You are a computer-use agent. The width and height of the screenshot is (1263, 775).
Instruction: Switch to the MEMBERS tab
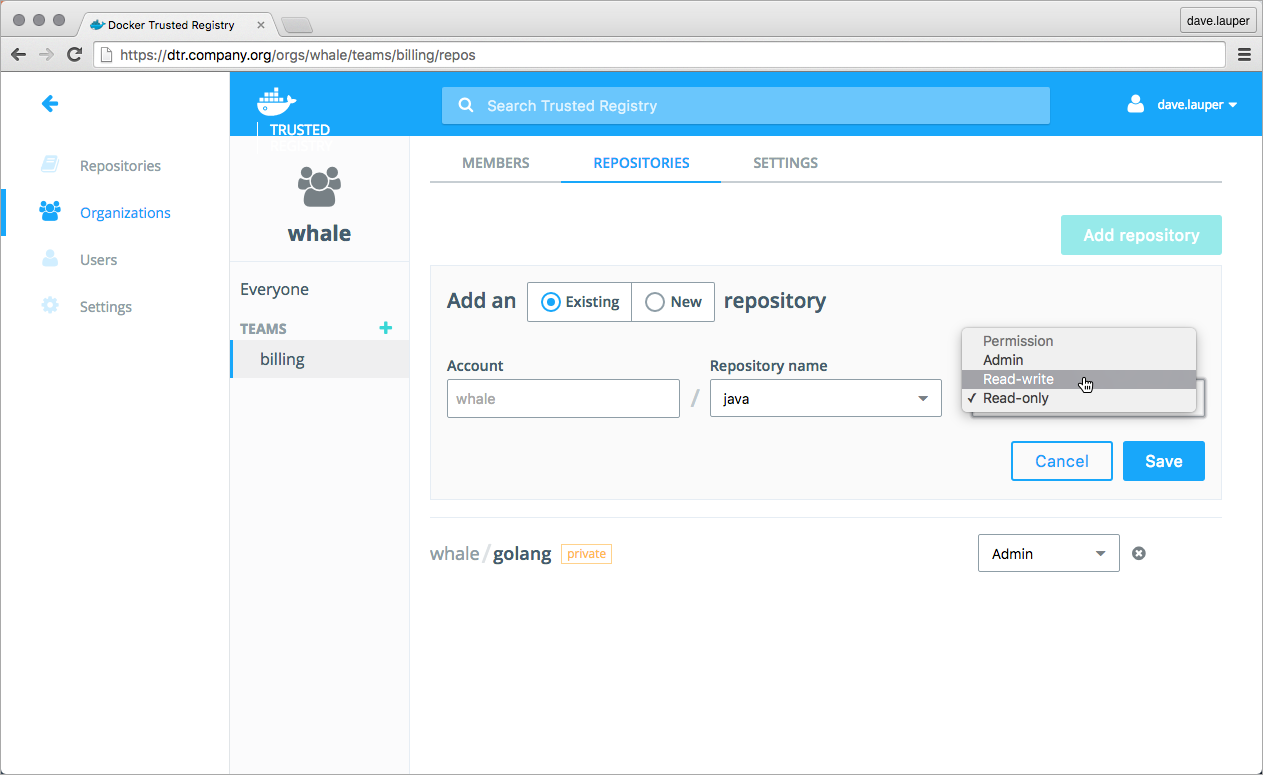point(495,163)
